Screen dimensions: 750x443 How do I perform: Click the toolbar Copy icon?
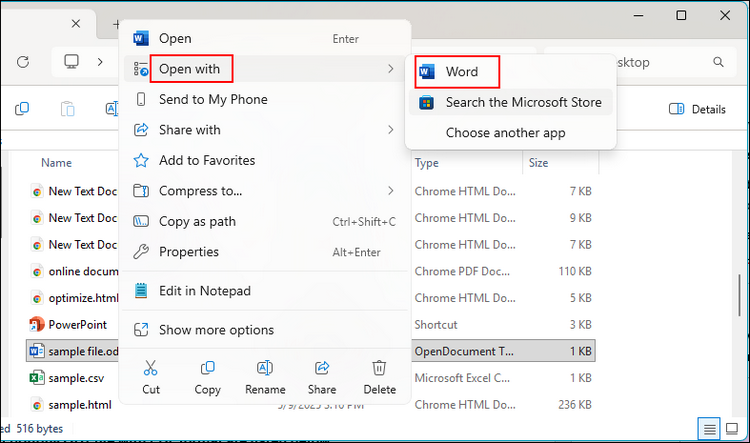point(22,109)
